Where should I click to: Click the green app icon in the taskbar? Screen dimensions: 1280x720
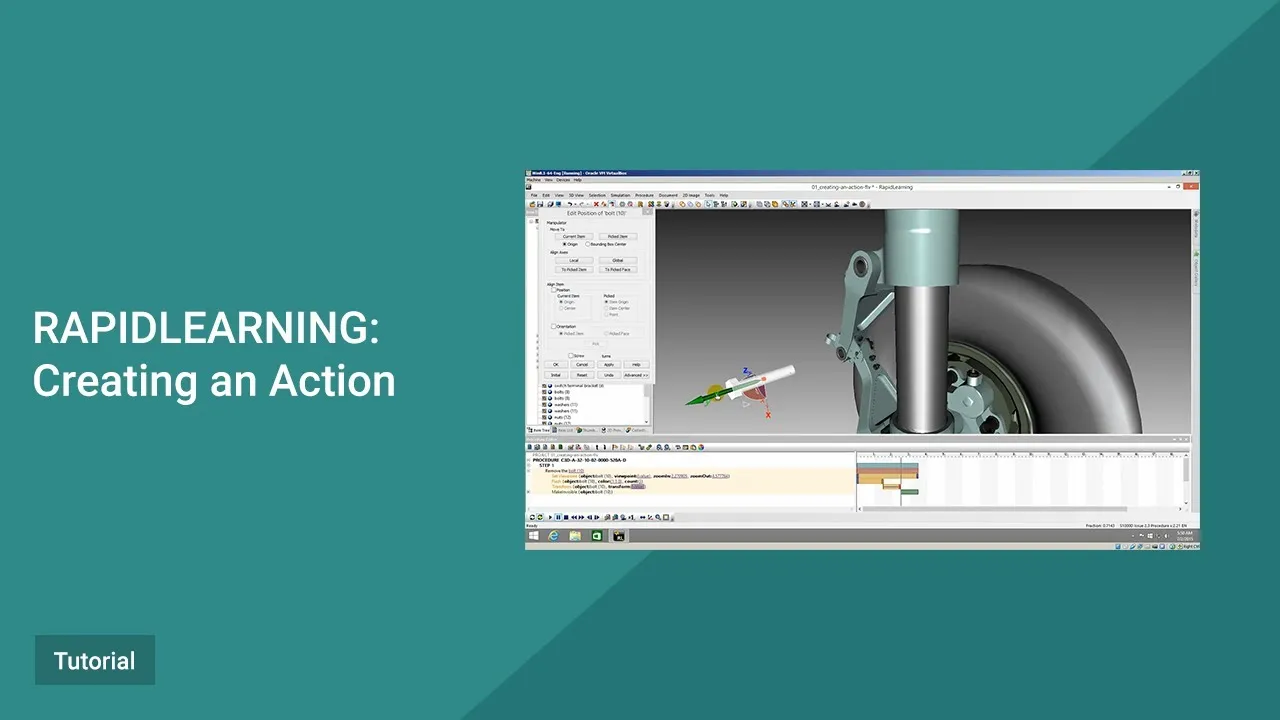pyautogui.click(x=597, y=536)
